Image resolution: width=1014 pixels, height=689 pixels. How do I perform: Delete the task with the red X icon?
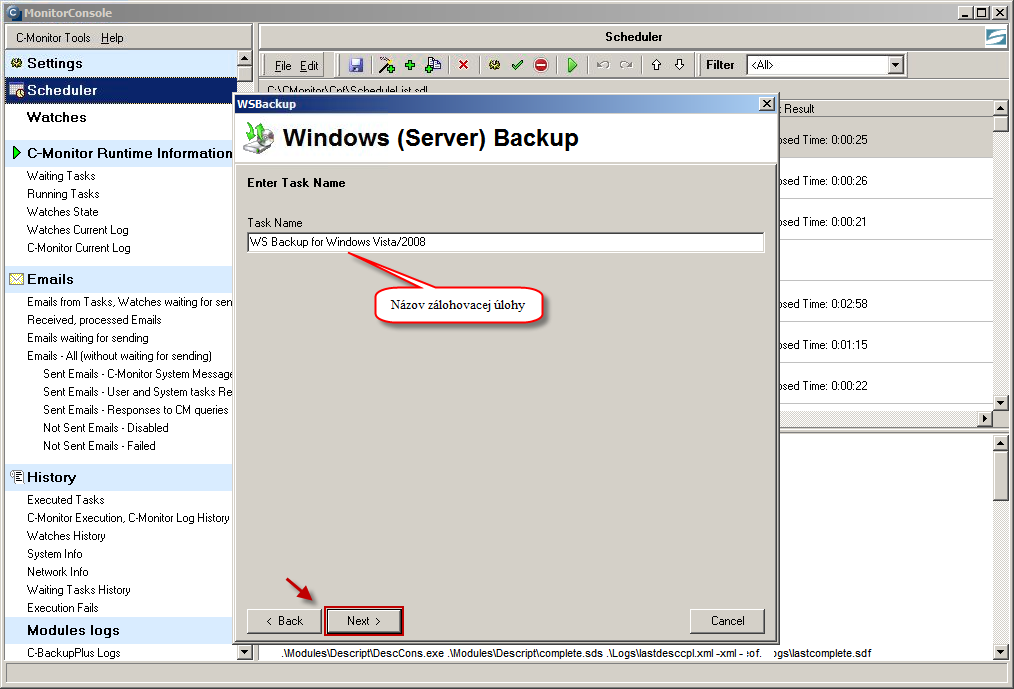pyautogui.click(x=463, y=65)
